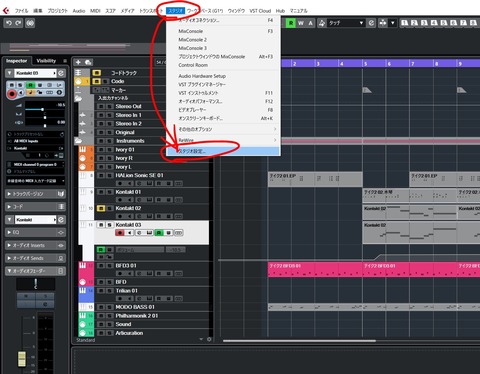Click the add track plus button
The width and height of the screenshot is (480, 374).
click(78, 62)
